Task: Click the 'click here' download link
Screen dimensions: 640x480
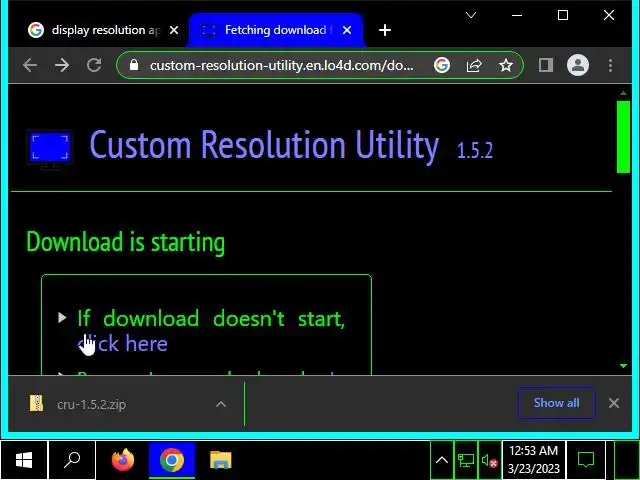Action: click(122, 343)
